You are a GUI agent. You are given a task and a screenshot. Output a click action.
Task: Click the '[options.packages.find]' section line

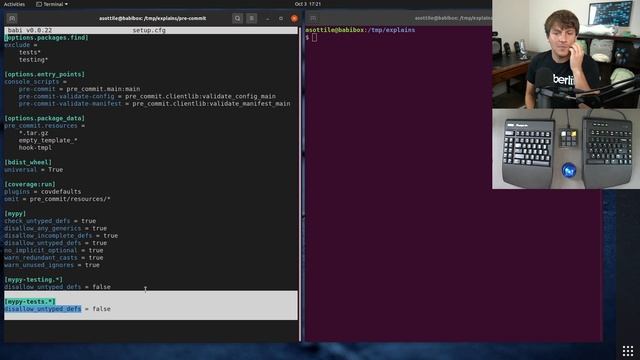[x=46, y=38]
